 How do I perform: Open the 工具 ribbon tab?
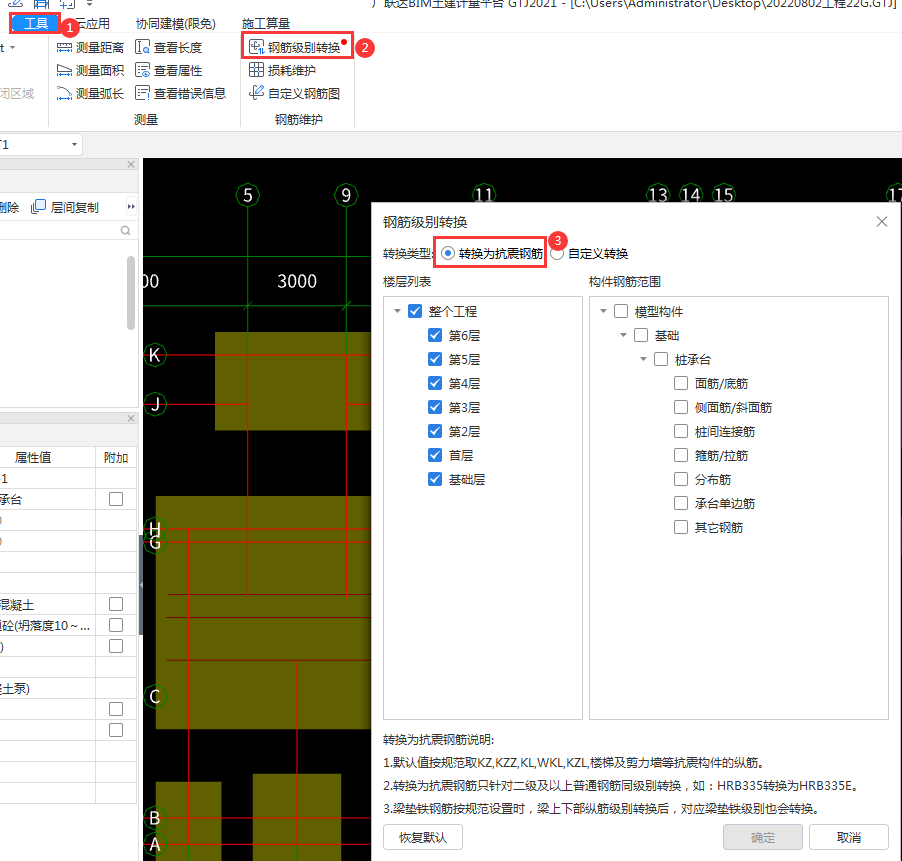[x=36, y=24]
